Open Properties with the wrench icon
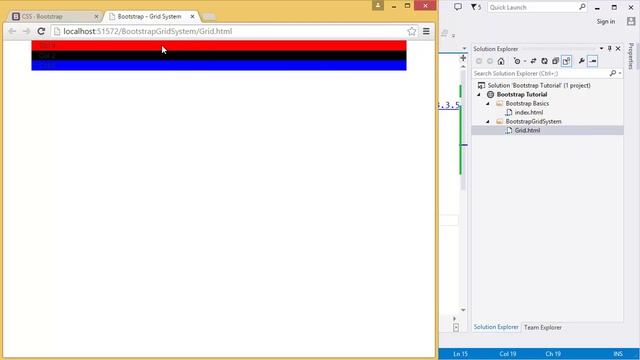640x360 pixels. click(581, 61)
